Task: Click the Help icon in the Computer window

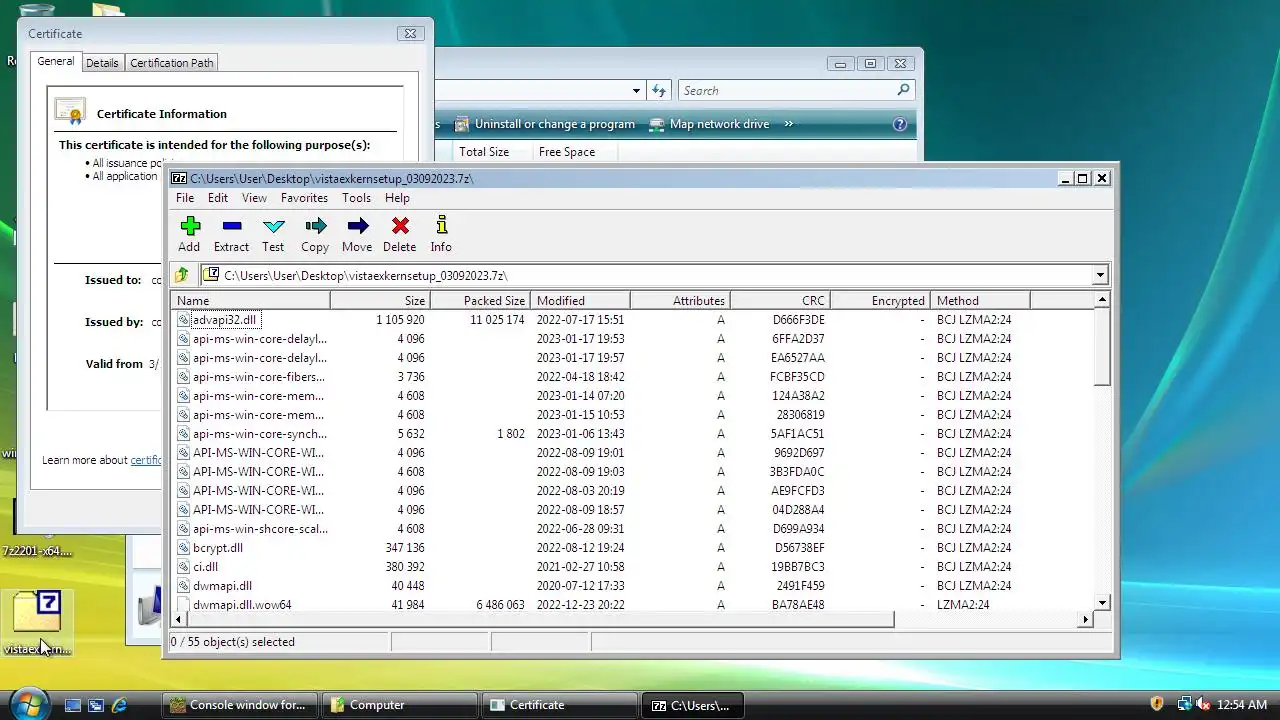Action: [x=899, y=124]
